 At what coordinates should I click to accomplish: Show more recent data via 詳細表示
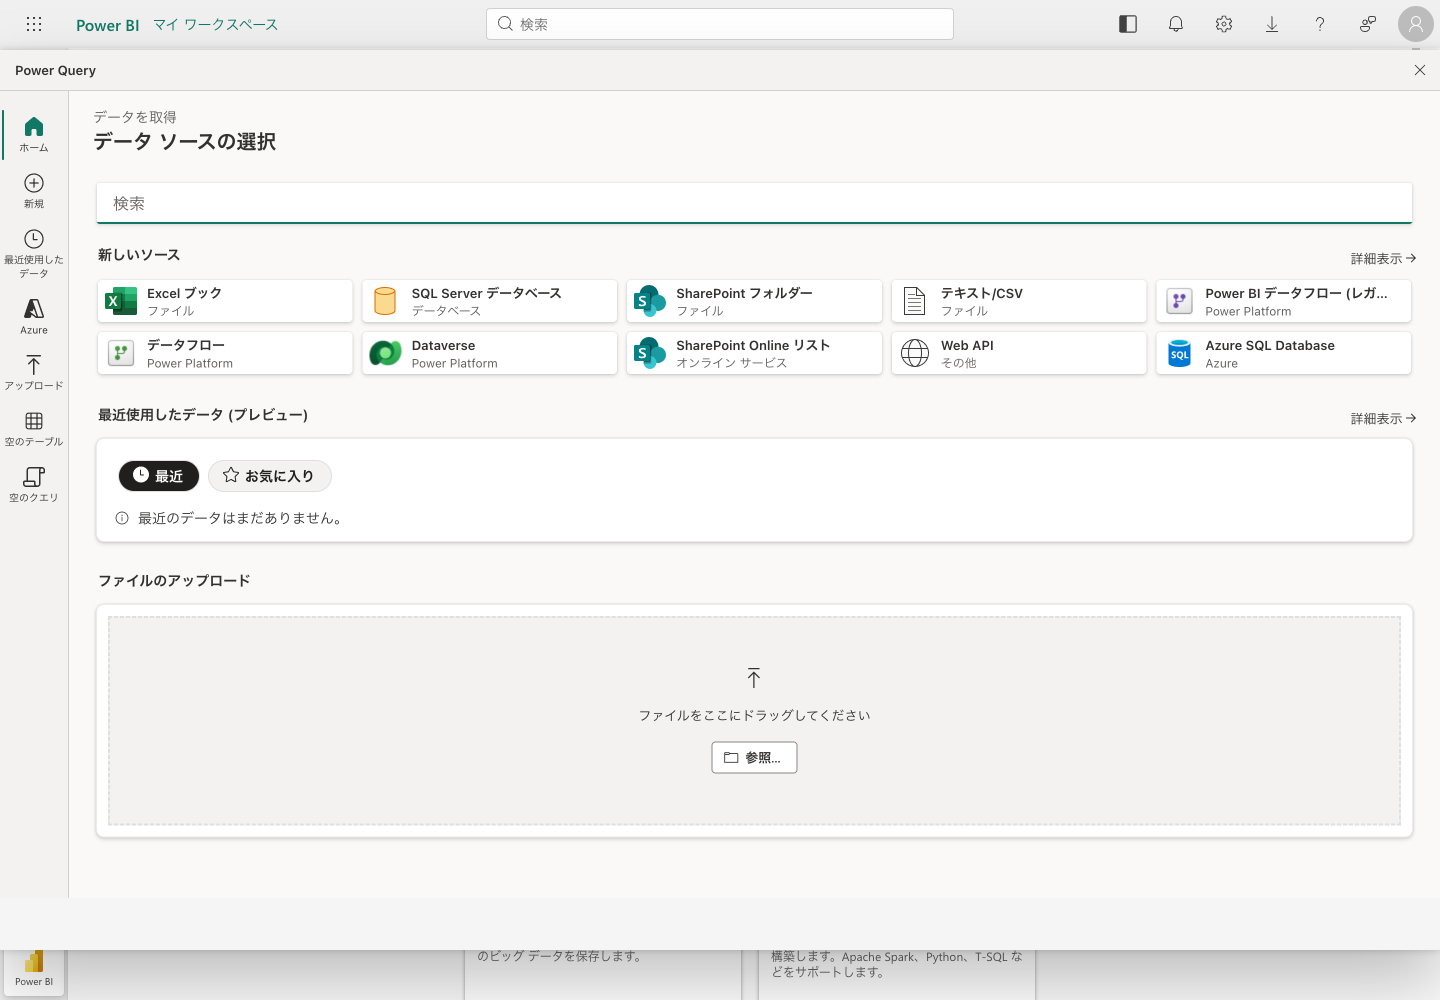coord(1383,418)
